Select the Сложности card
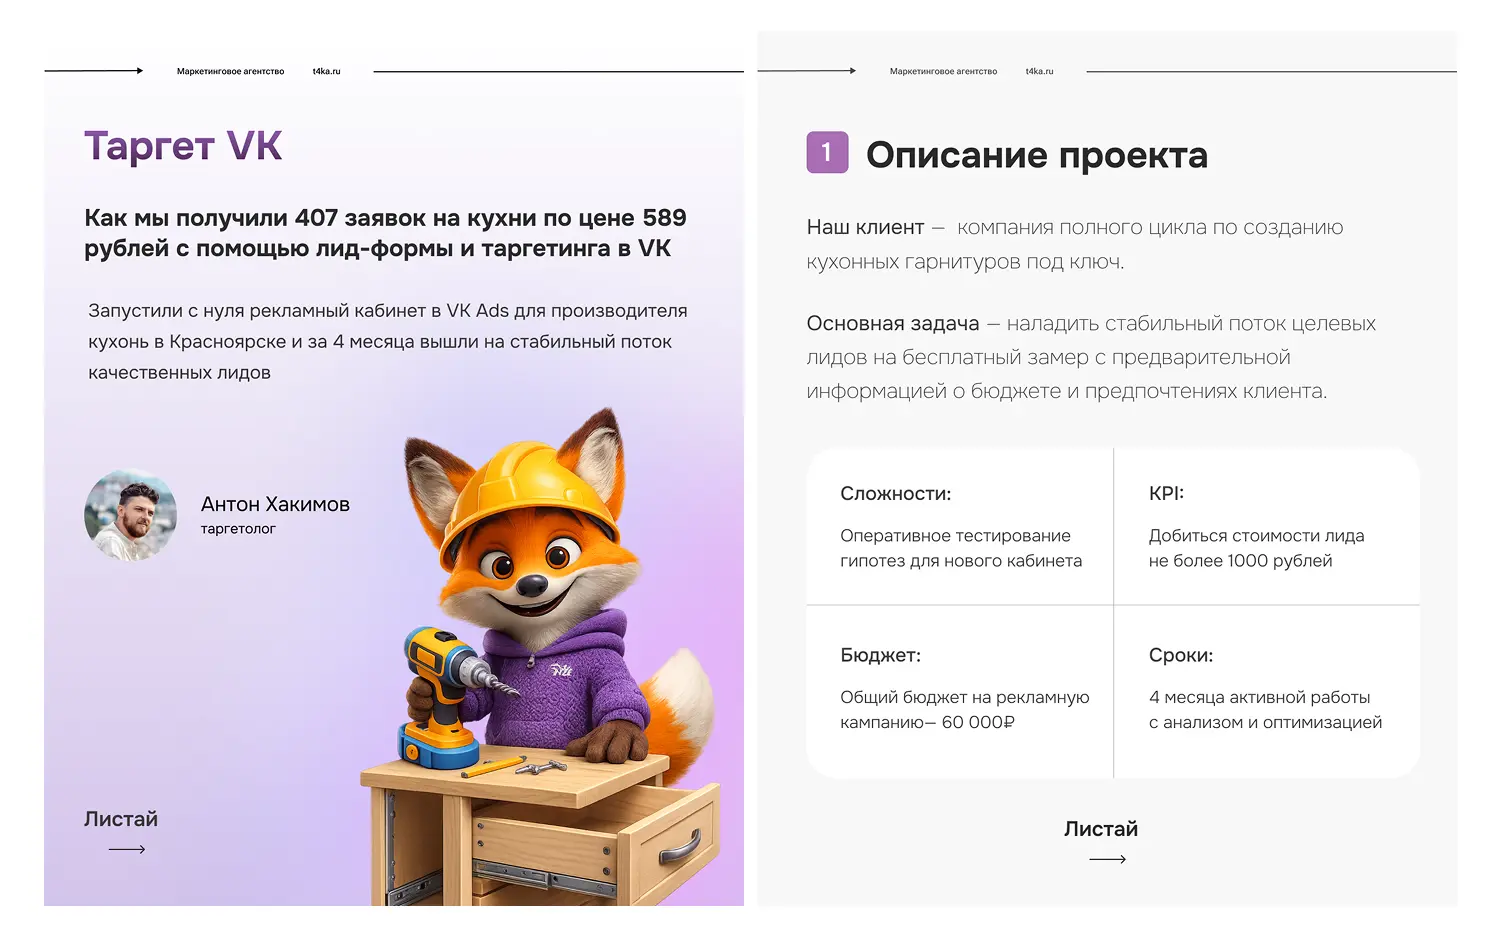The height and width of the screenshot is (936, 1500). coord(960,527)
